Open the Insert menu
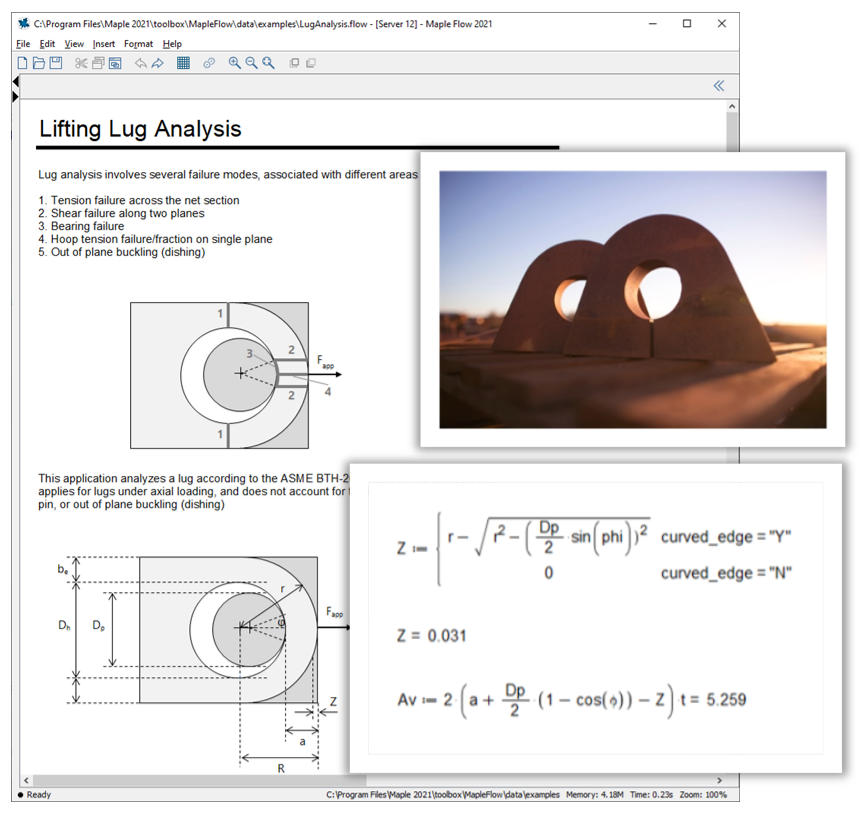Screen dimensions: 864x813 (x=104, y=44)
